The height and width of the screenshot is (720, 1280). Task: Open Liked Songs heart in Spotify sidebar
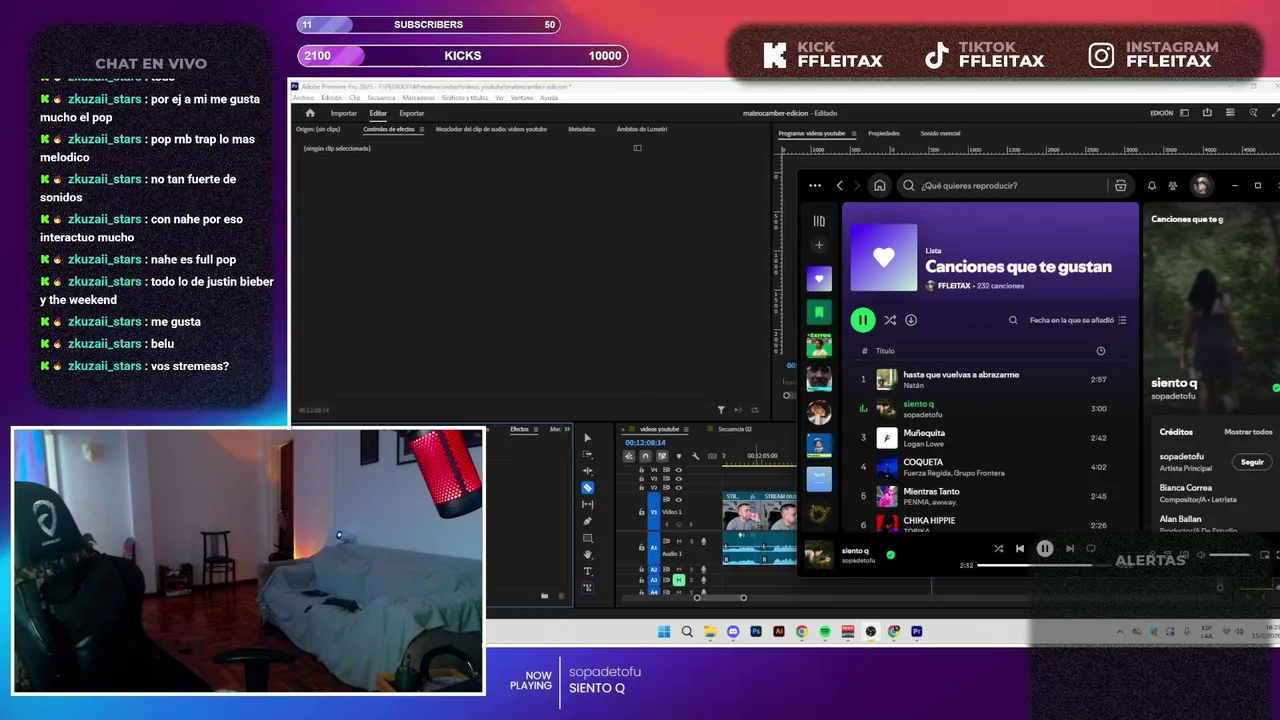pyautogui.click(x=819, y=279)
